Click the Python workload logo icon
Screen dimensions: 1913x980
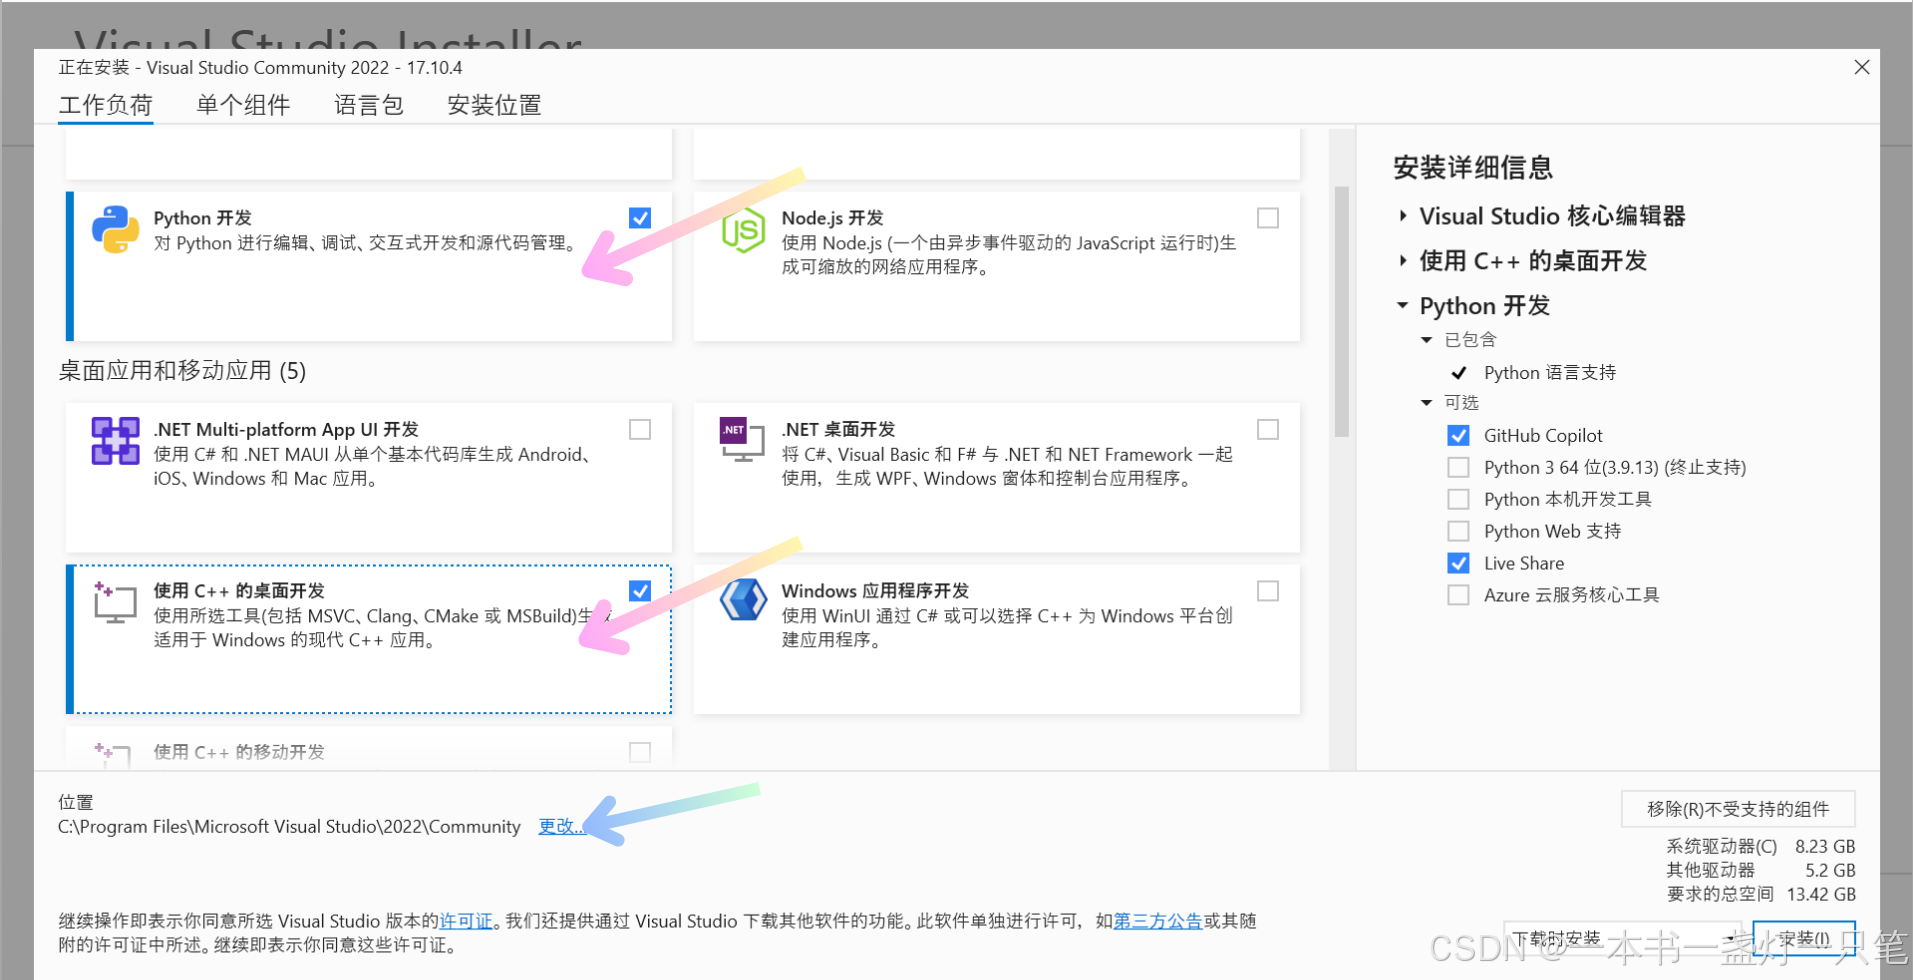coord(115,229)
